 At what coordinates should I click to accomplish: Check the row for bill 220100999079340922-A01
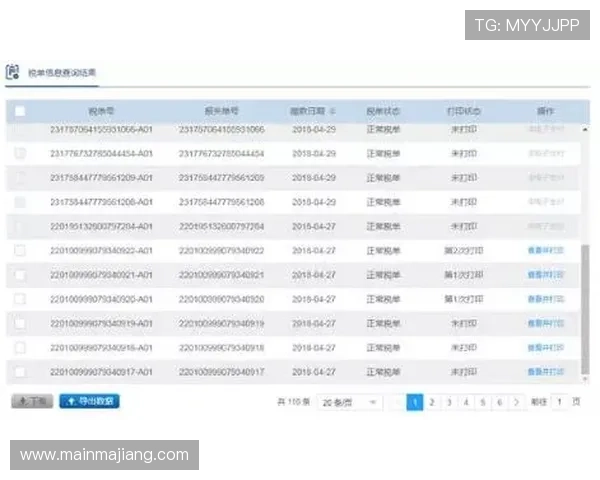tap(20, 250)
